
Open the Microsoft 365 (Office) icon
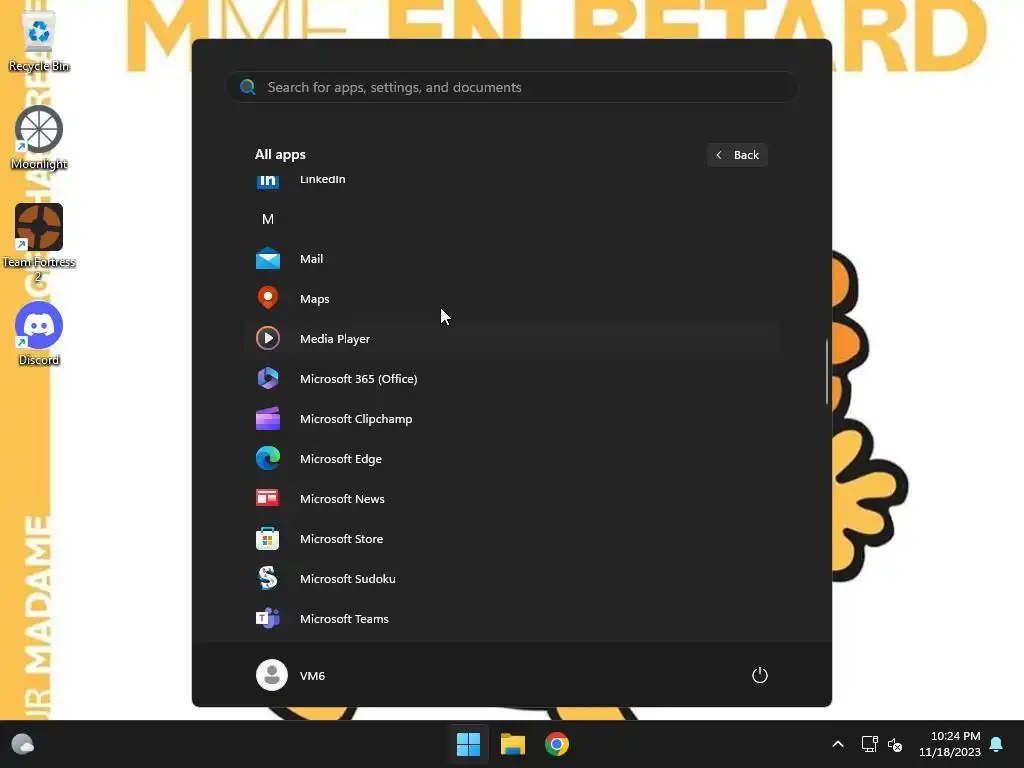click(x=268, y=378)
